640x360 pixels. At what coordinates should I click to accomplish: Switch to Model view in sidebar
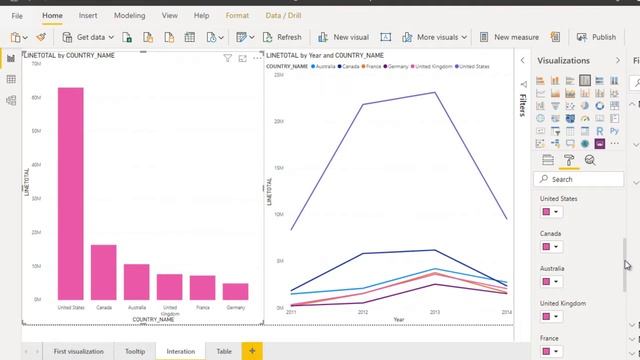coord(11,100)
